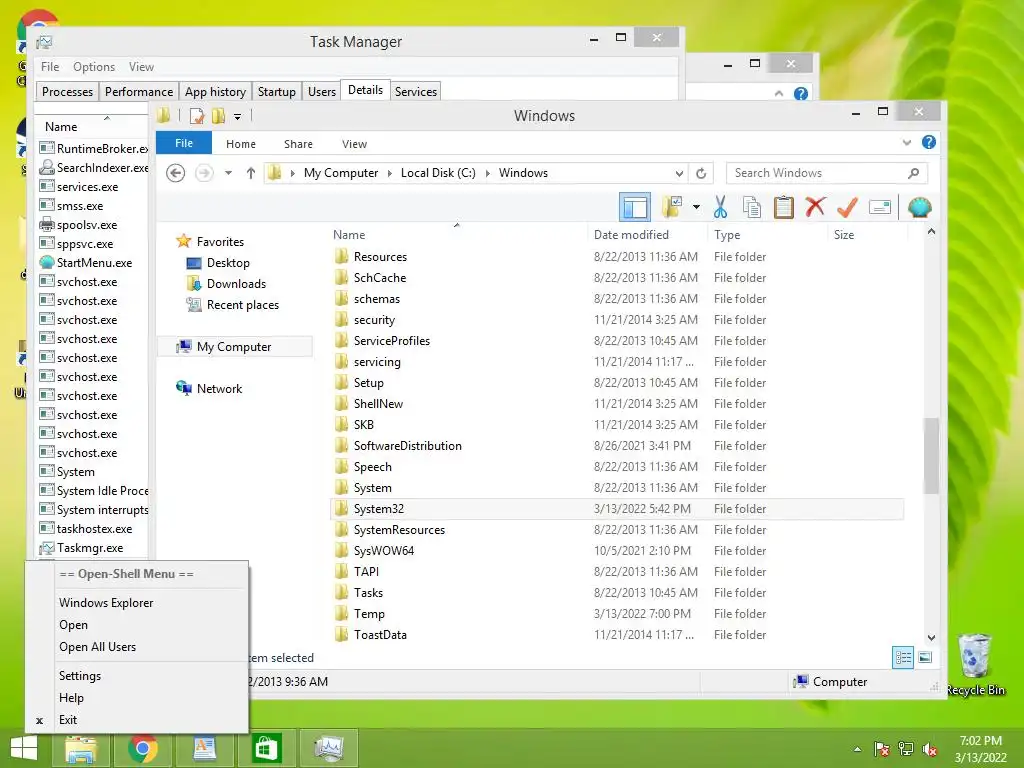Click the muted speaker tray icon
1024x768 pixels.
click(930, 750)
